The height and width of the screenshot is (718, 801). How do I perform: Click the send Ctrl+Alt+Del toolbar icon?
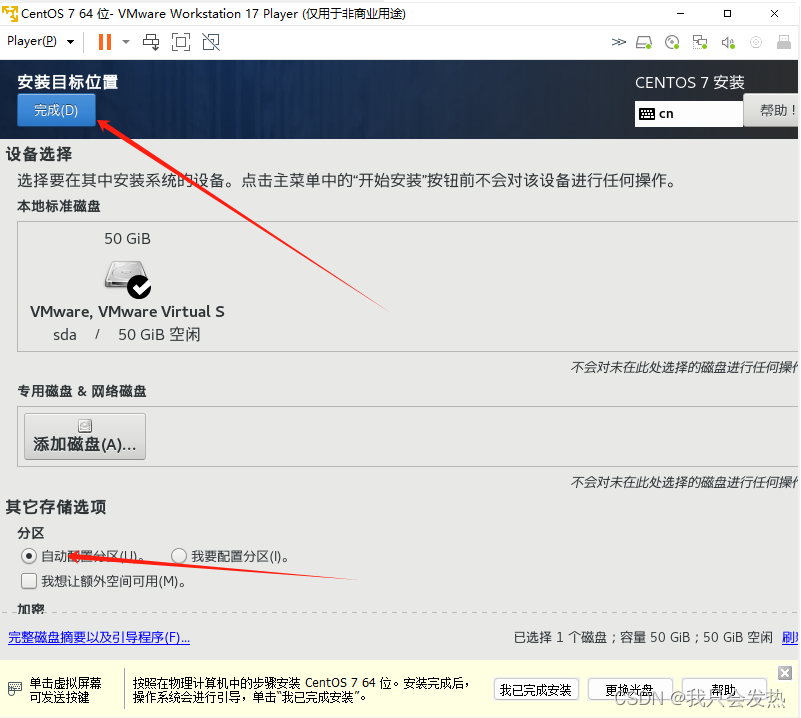pyautogui.click(x=151, y=42)
